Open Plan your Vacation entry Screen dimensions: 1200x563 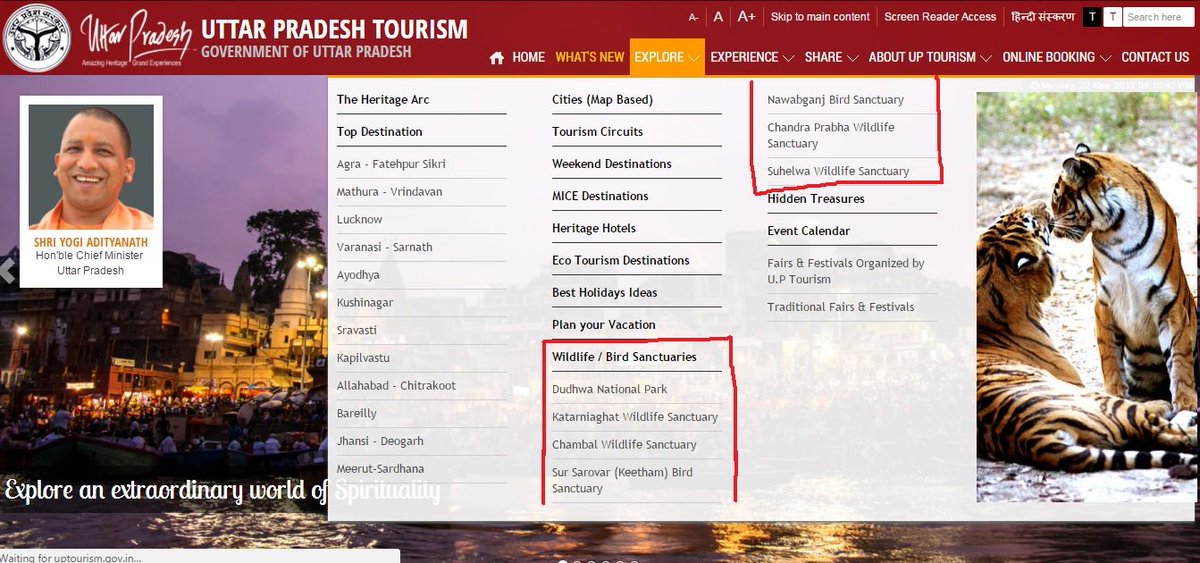pyautogui.click(x=604, y=324)
